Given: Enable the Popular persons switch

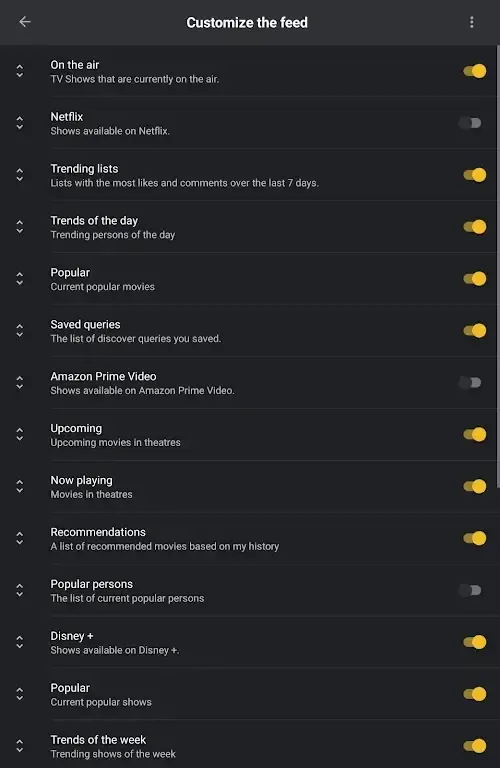Looking at the screenshot, I should point(471,590).
